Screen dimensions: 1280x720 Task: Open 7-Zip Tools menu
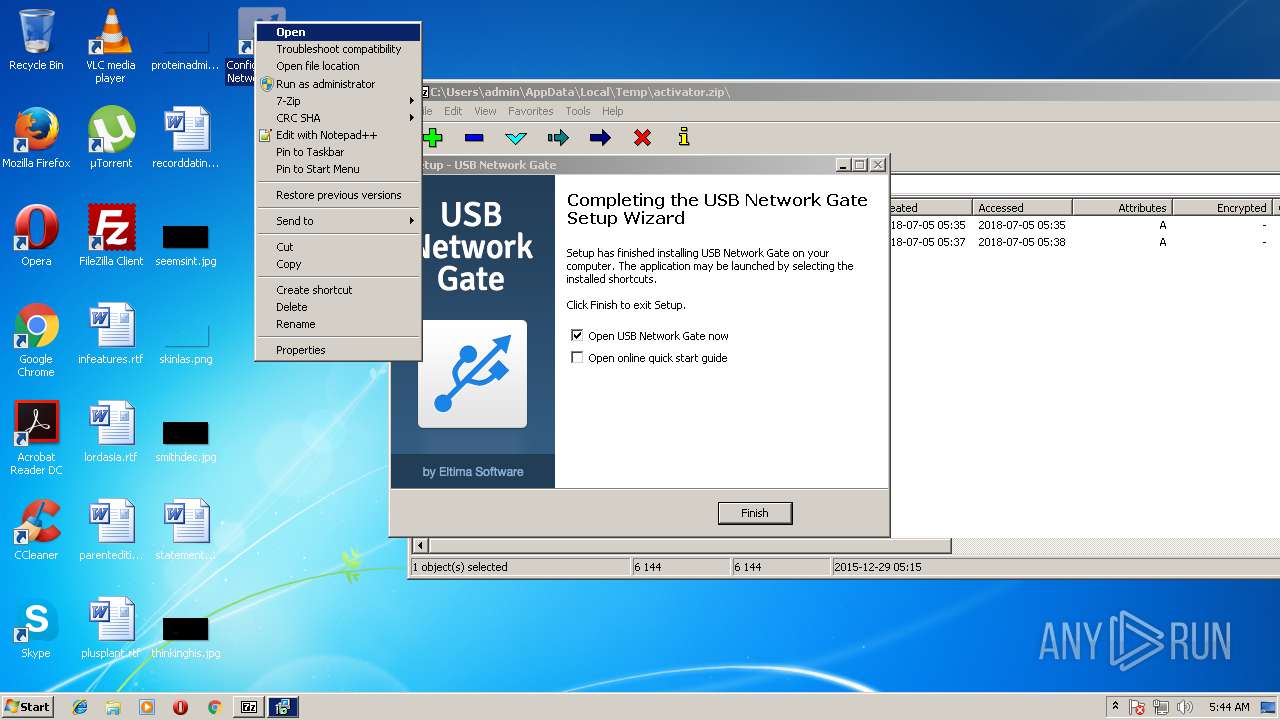578,111
